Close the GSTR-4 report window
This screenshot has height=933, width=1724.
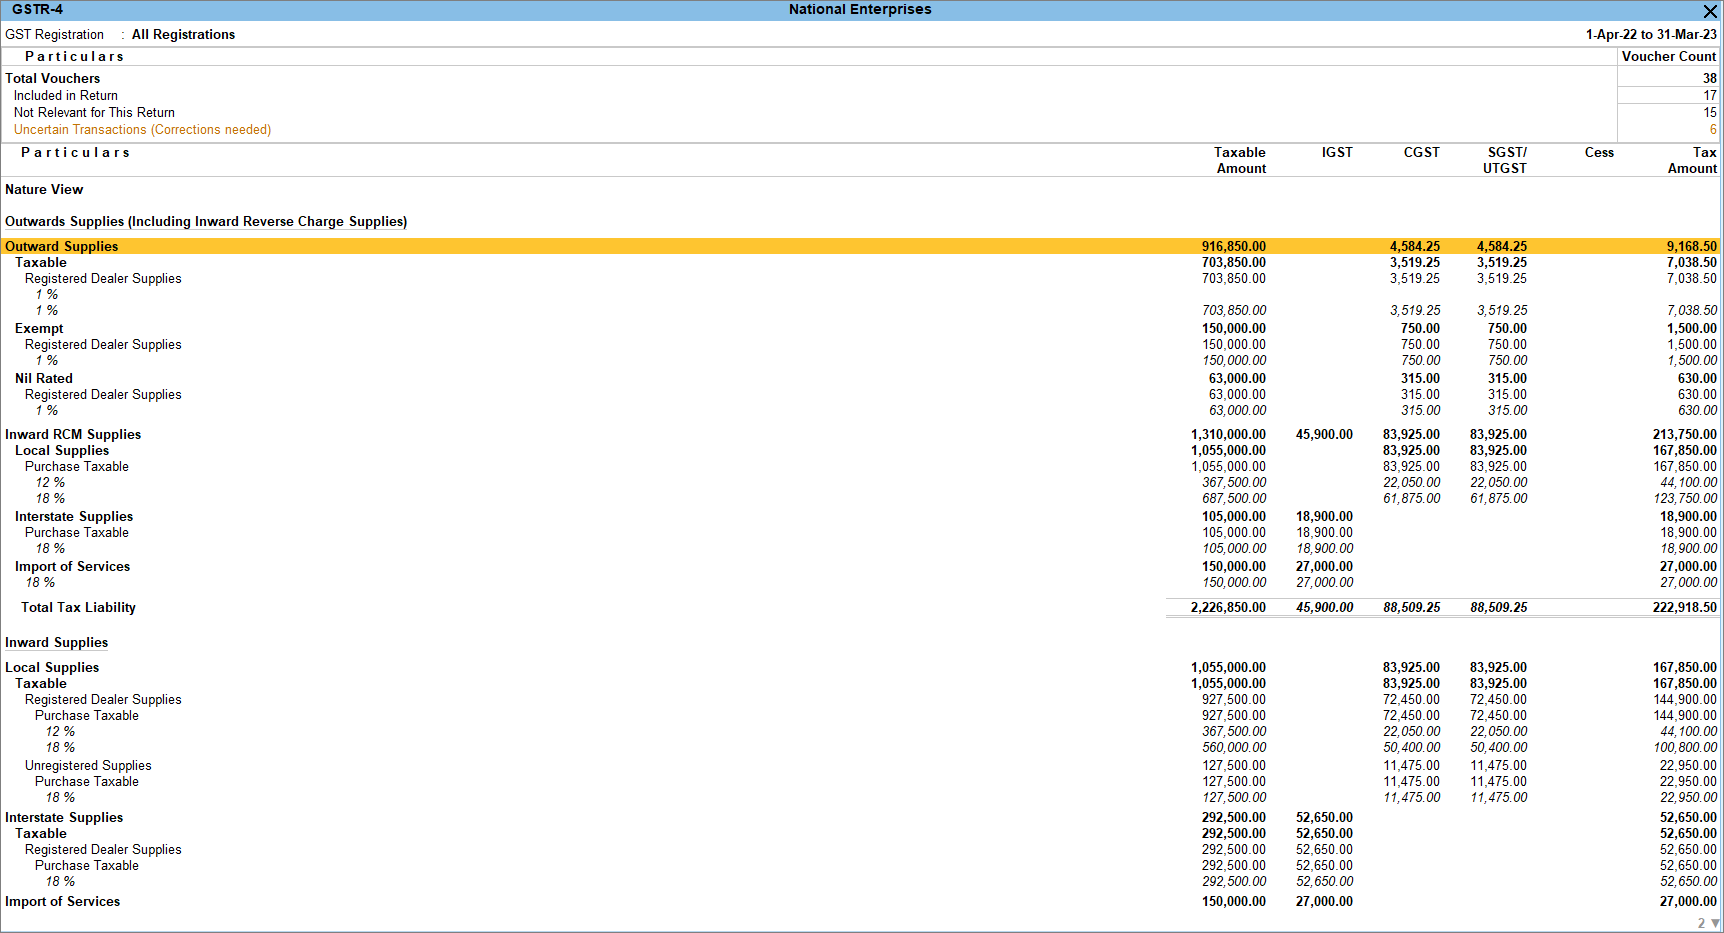click(x=1710, y=10)
